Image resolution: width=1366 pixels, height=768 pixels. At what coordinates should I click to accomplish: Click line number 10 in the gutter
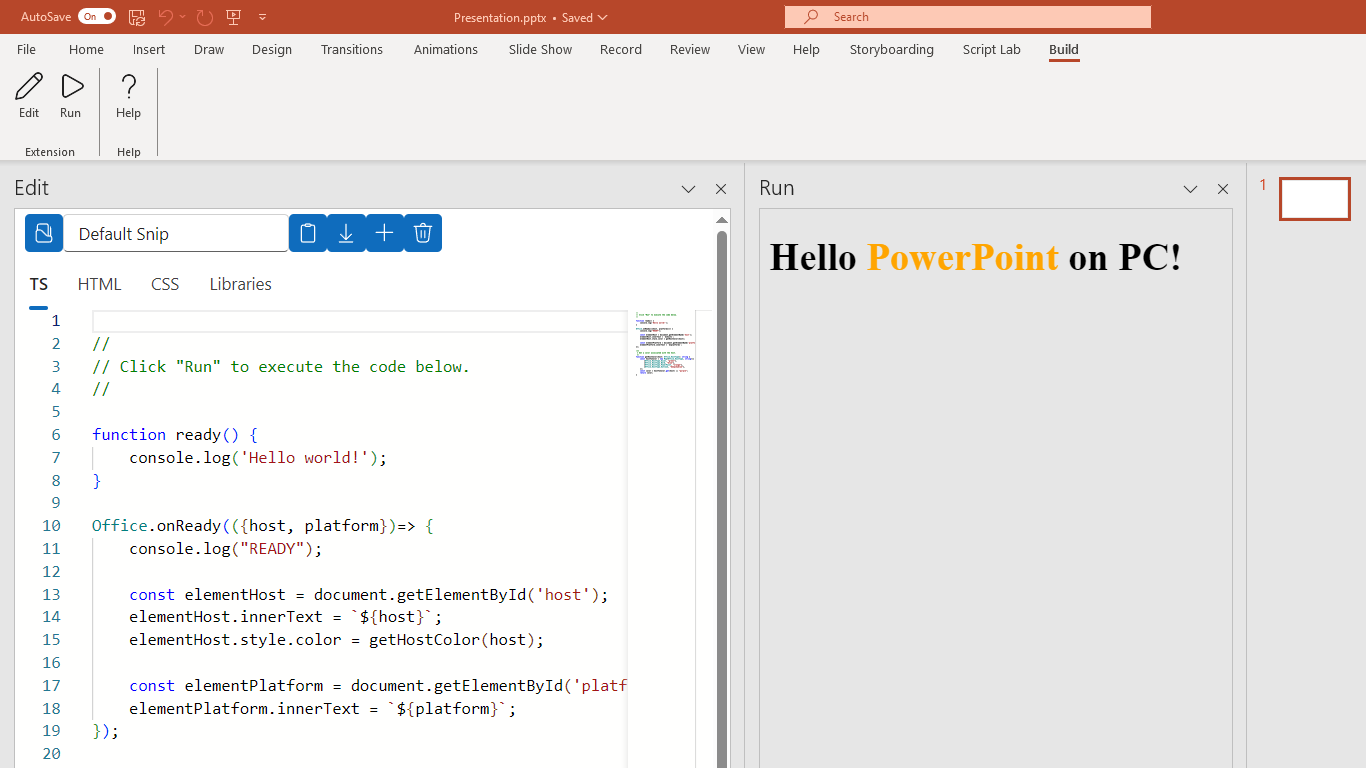click(51, 525)
